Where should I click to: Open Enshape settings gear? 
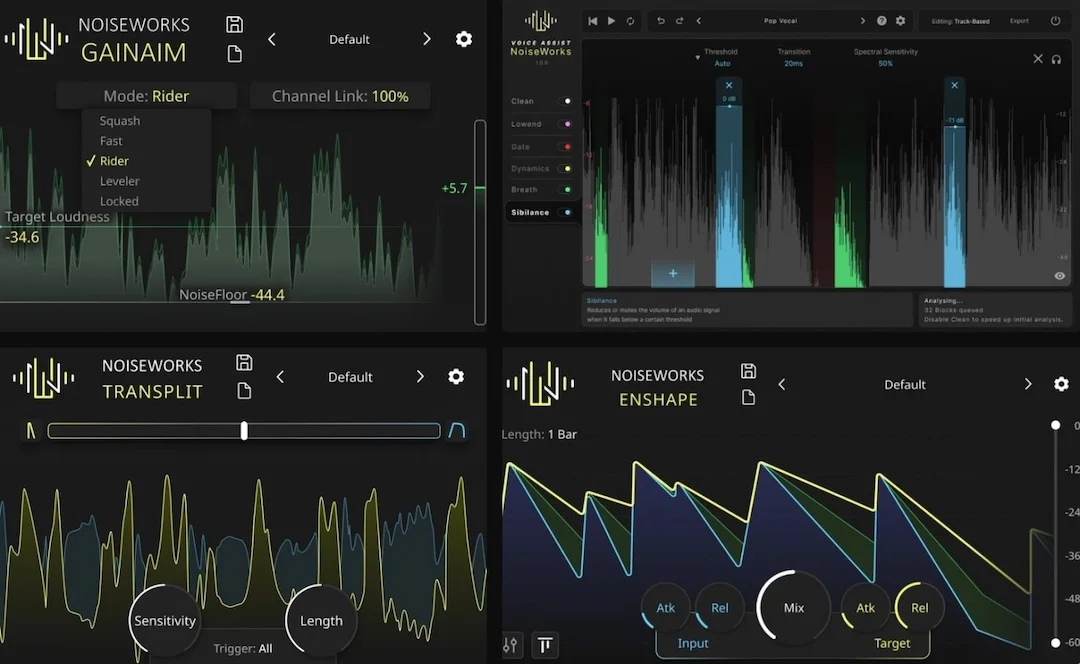pos(1061,384)
